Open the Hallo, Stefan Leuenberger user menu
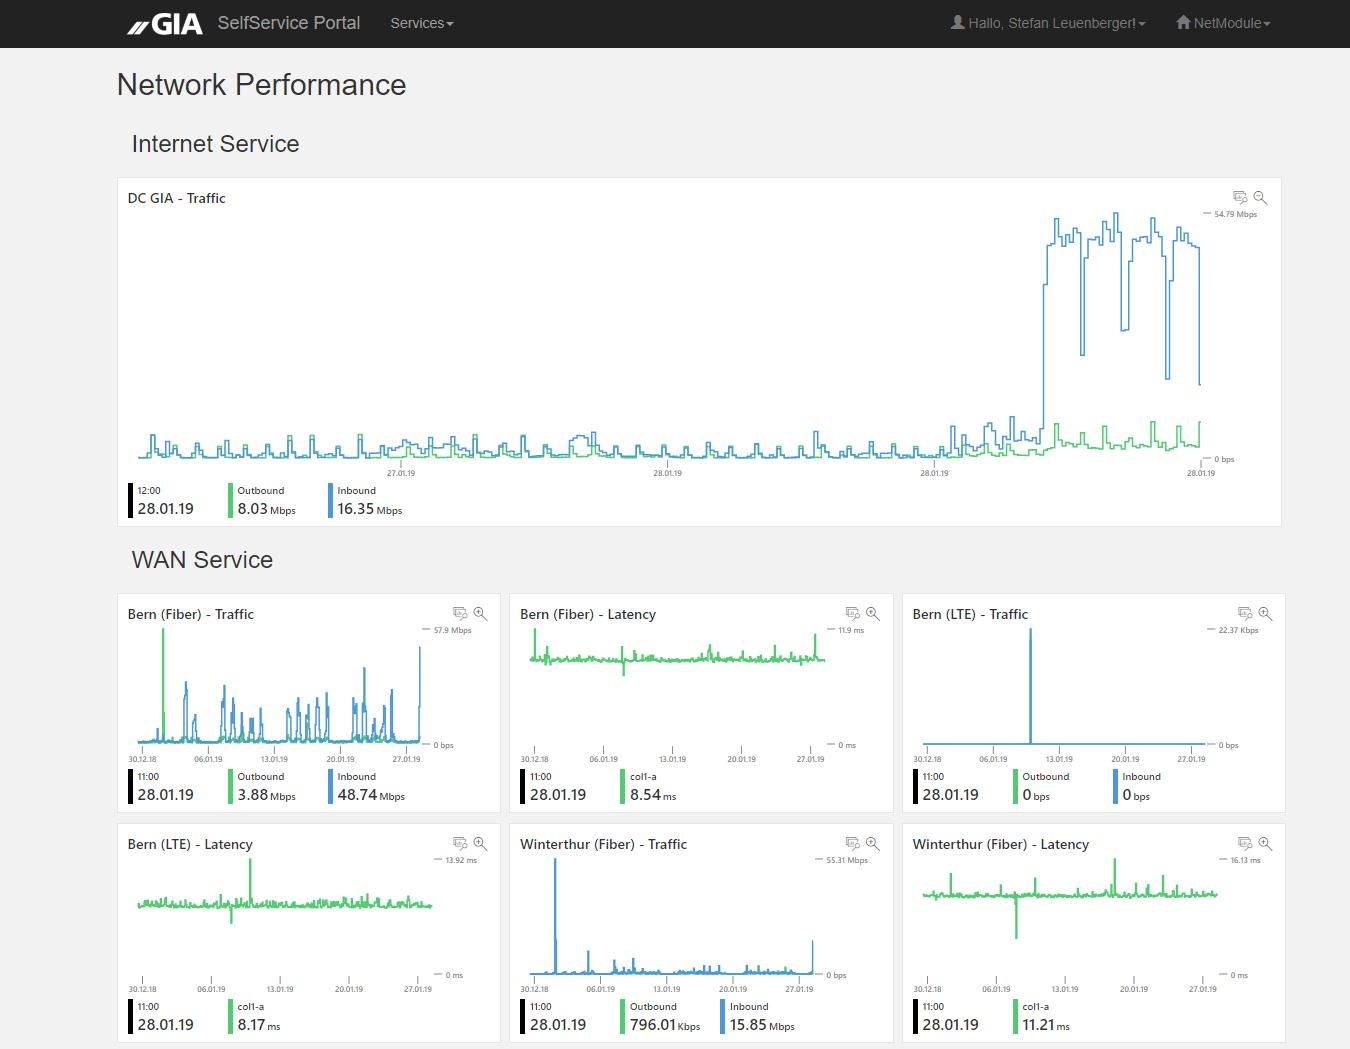This screenshot has width=1350, height=1049. 1048,23
